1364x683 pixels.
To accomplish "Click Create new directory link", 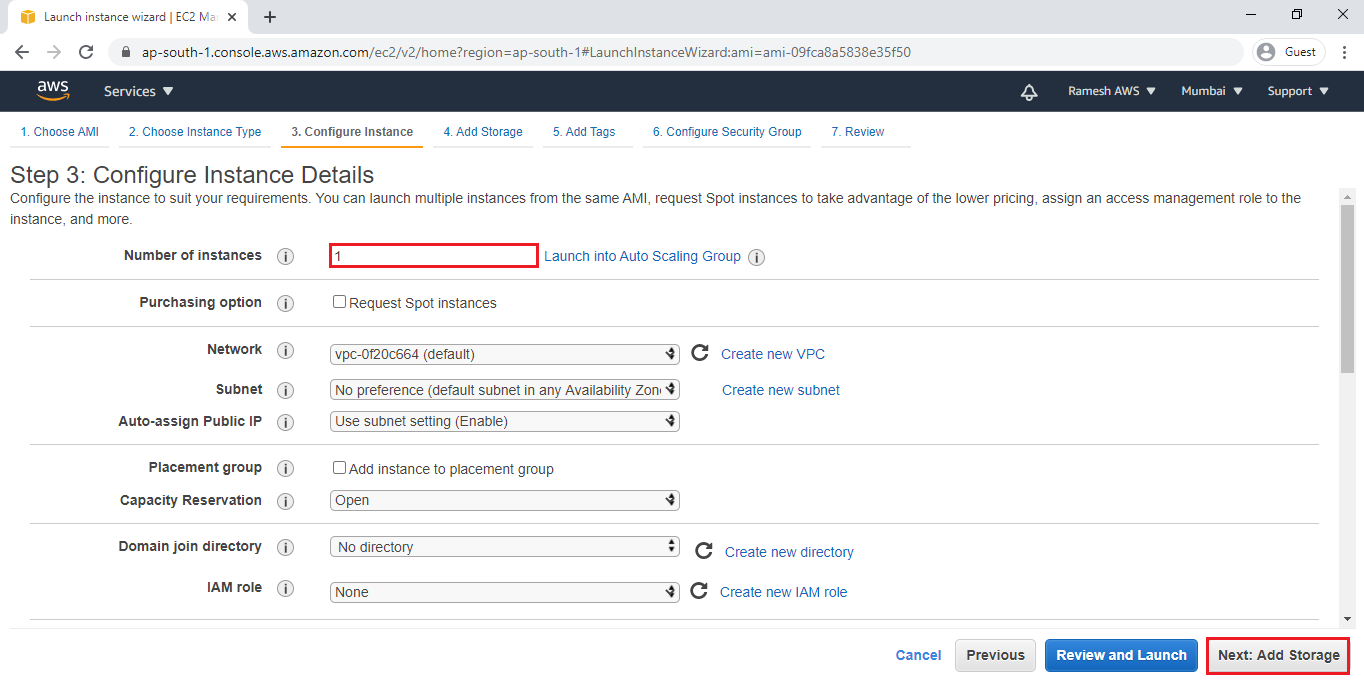I will tap(789, 552).
